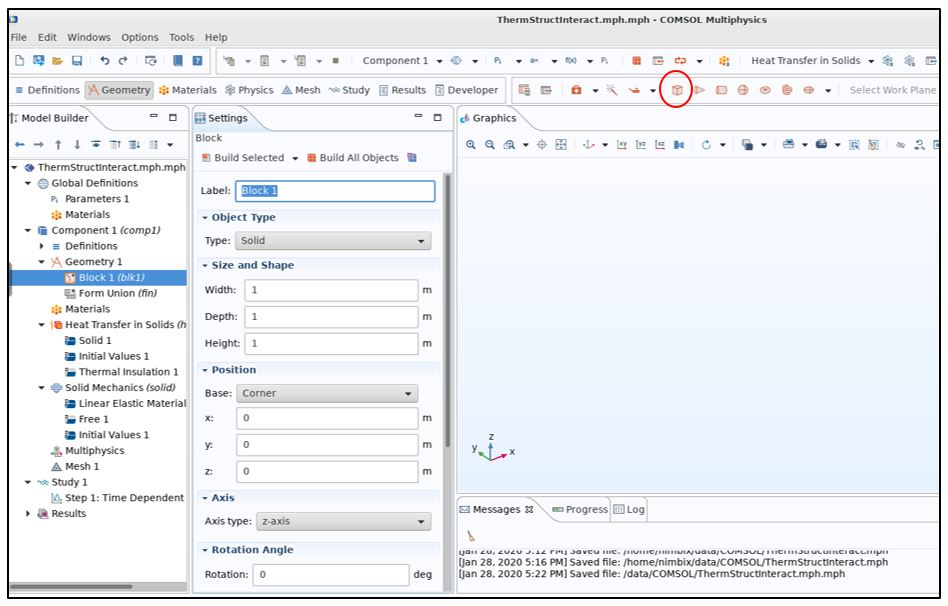This screenshot has height=606, width=948.
Task: Add a Cone geometry primitive
Action: click(700, 90)
